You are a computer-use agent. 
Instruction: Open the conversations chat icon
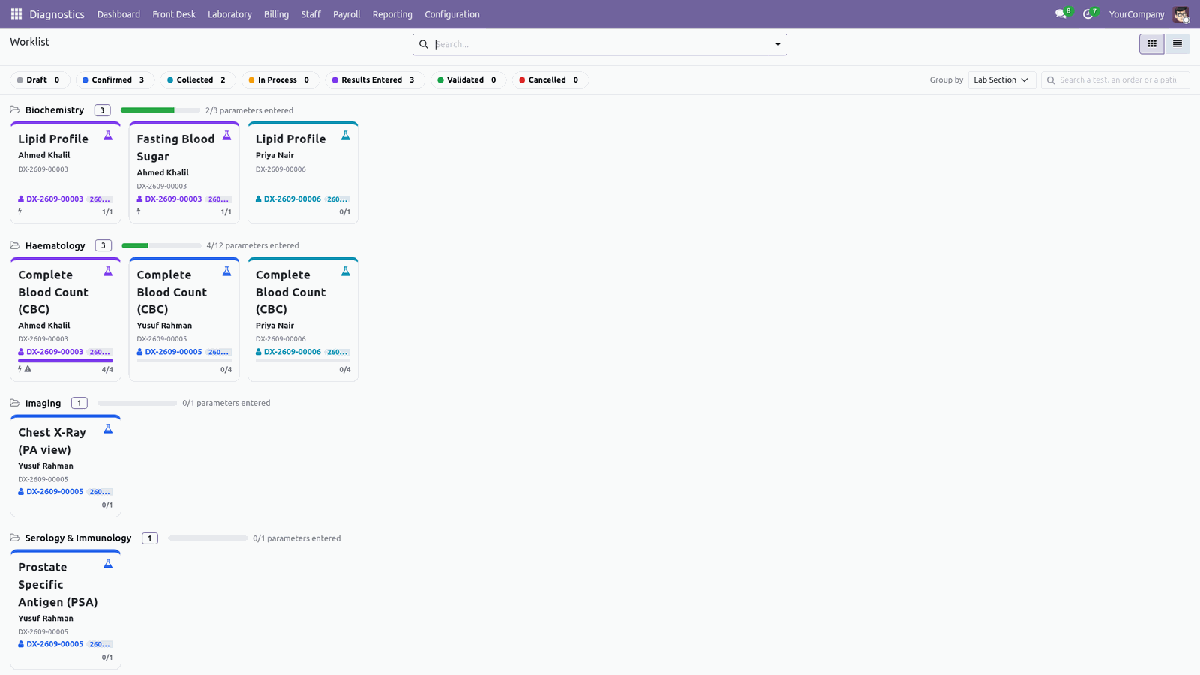[x=1061, y=14]
